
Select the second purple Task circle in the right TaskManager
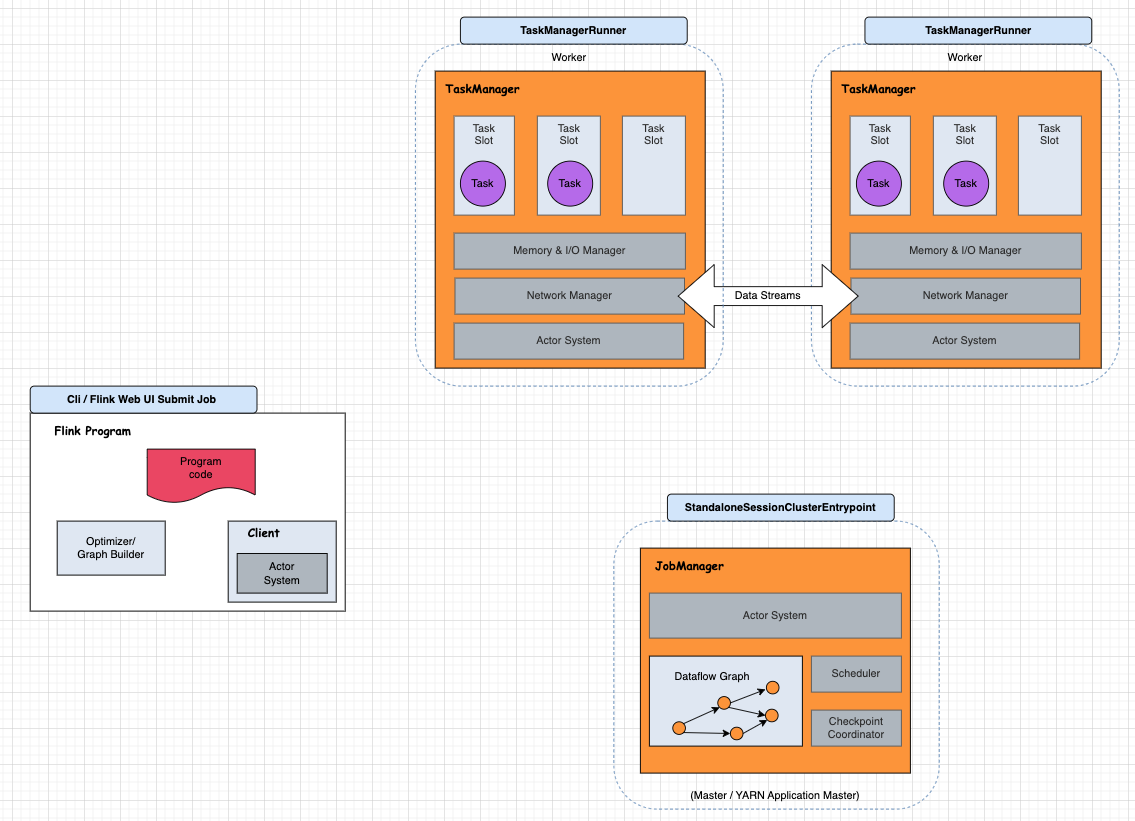coord(966,183)
